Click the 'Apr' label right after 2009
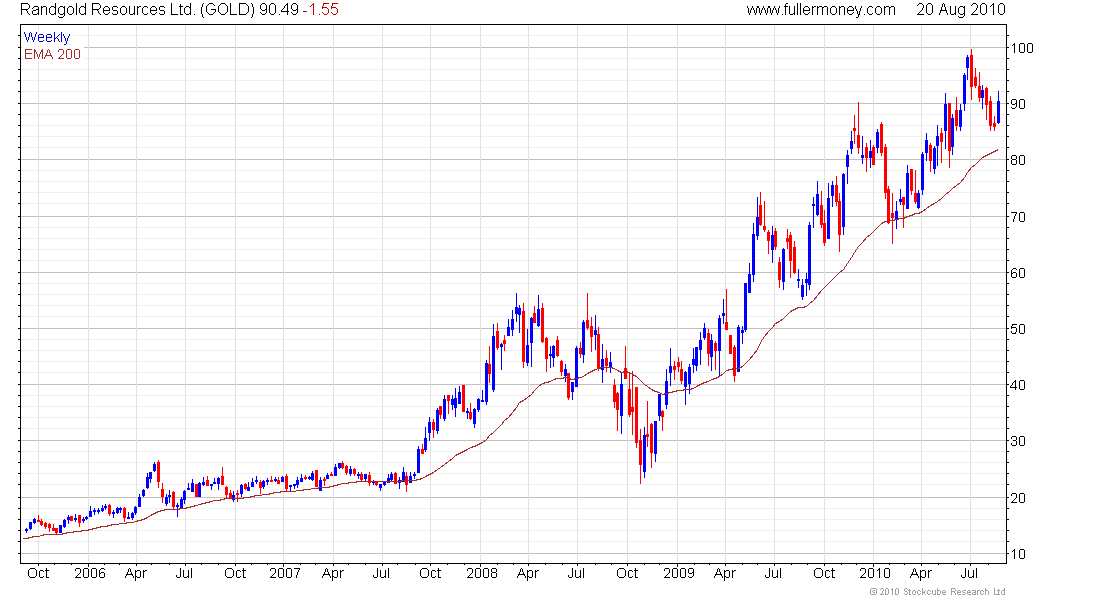The image size is (1100, 600). [x=725, y=573]
